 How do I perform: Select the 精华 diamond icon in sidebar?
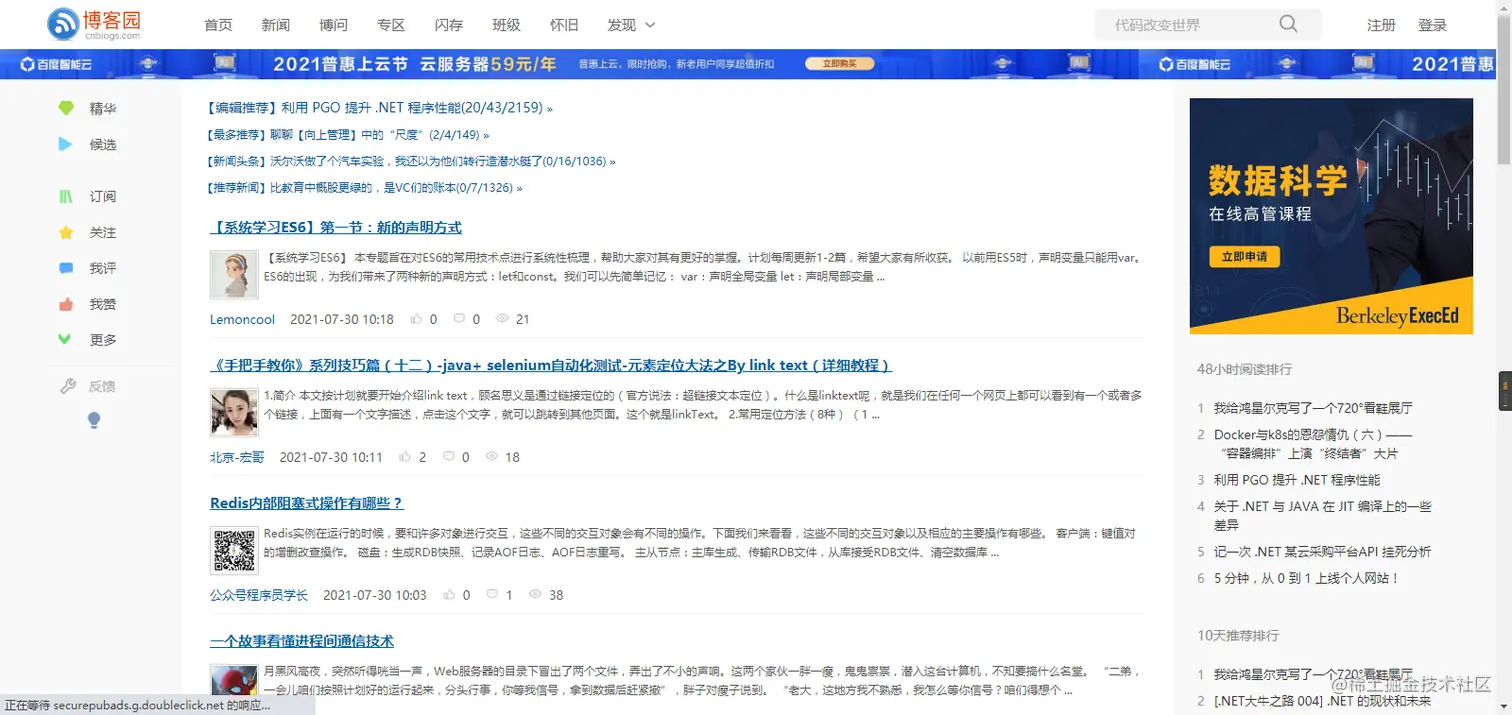[x=65, y=108]
